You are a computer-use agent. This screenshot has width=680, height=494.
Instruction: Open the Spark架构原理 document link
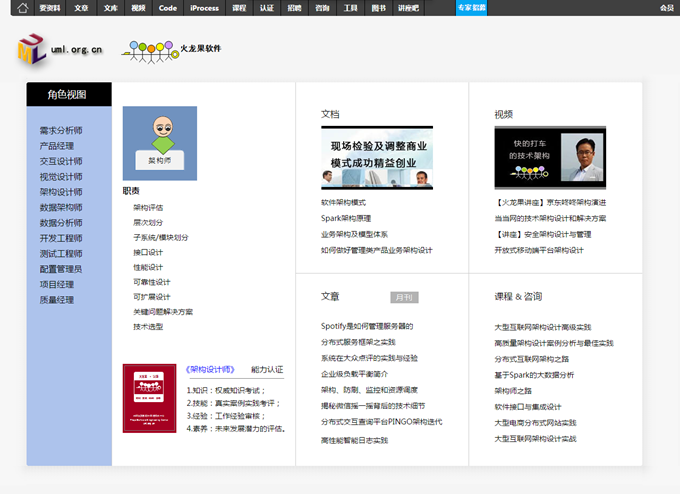(x=345, y=218)
